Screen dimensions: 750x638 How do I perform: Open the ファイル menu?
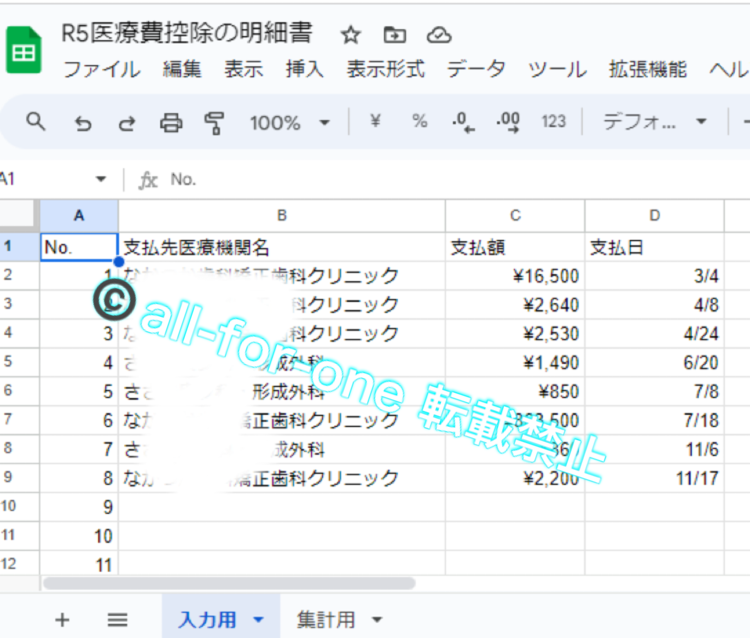click(x=101, y=69)
